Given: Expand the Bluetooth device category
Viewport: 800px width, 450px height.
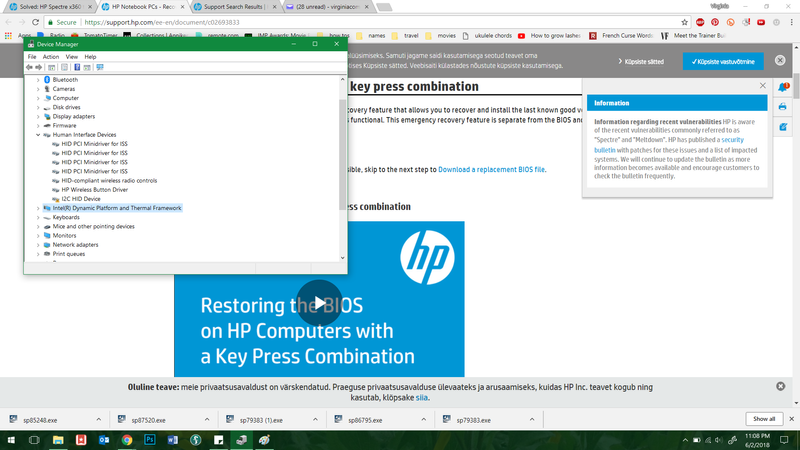Looking at the screenshot, I should point(38,79).
